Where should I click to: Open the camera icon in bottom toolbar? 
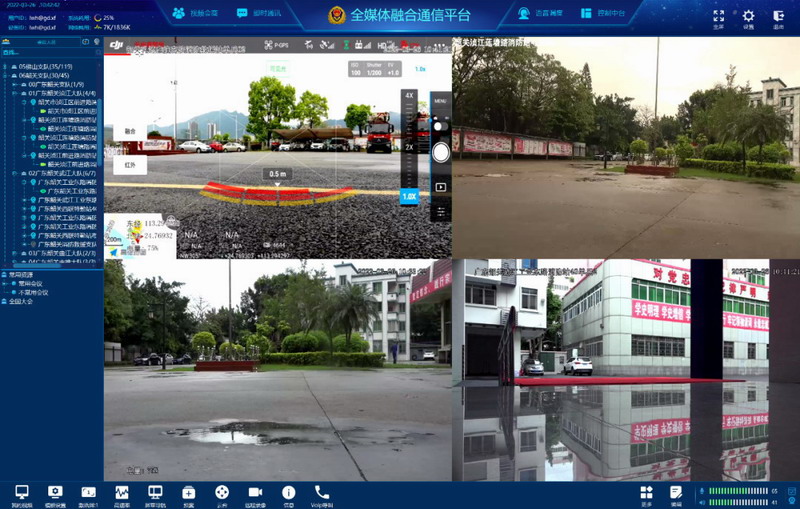(255, 493)
